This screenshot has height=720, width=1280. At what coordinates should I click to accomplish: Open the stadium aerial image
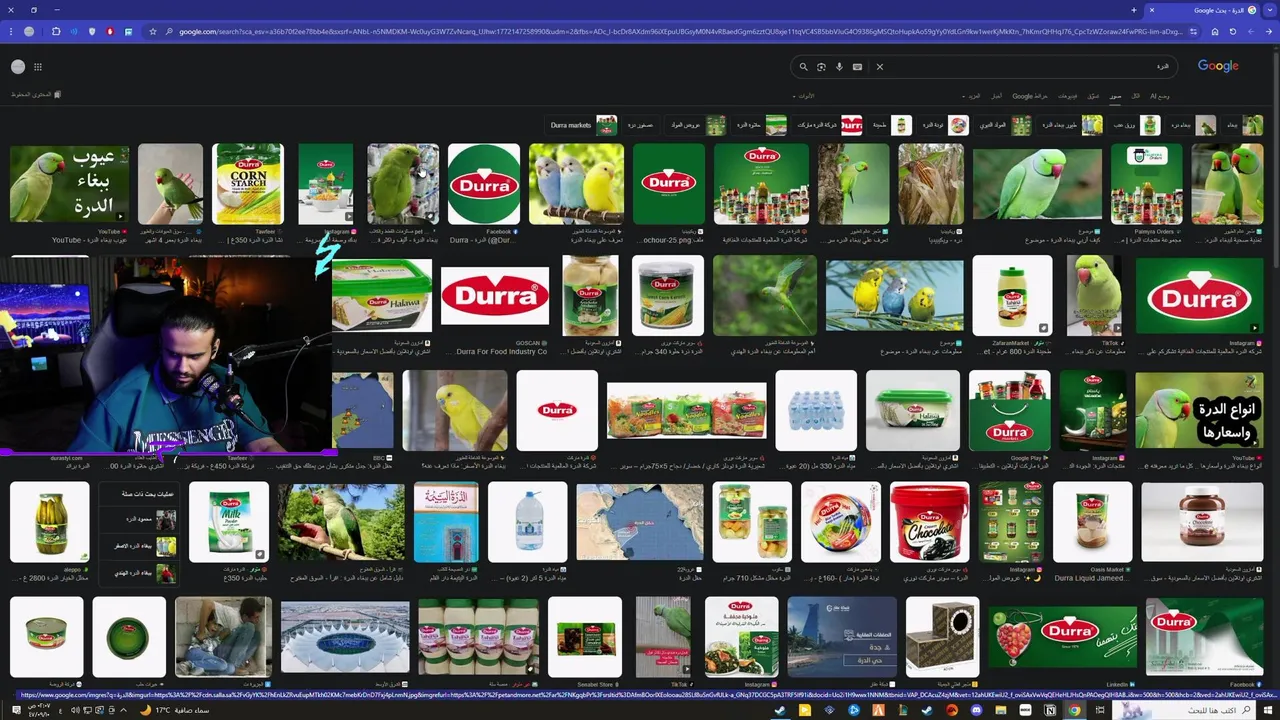[x=345, y=637]
